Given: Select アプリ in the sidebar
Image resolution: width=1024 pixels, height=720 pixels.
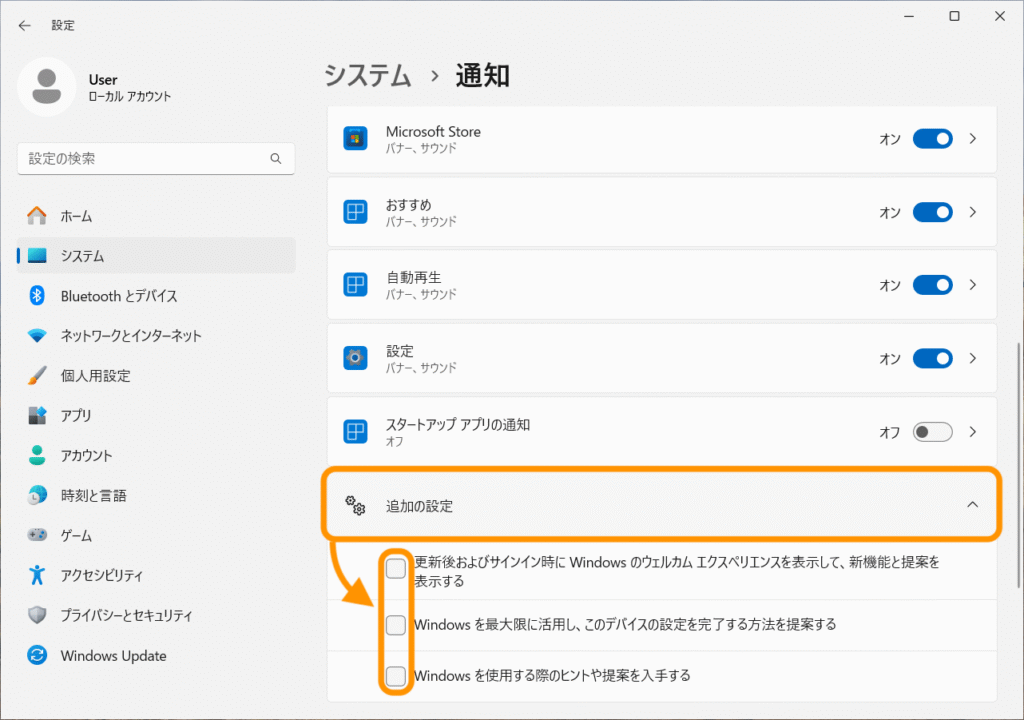Looking at the screenshot, I should point(156,415).
